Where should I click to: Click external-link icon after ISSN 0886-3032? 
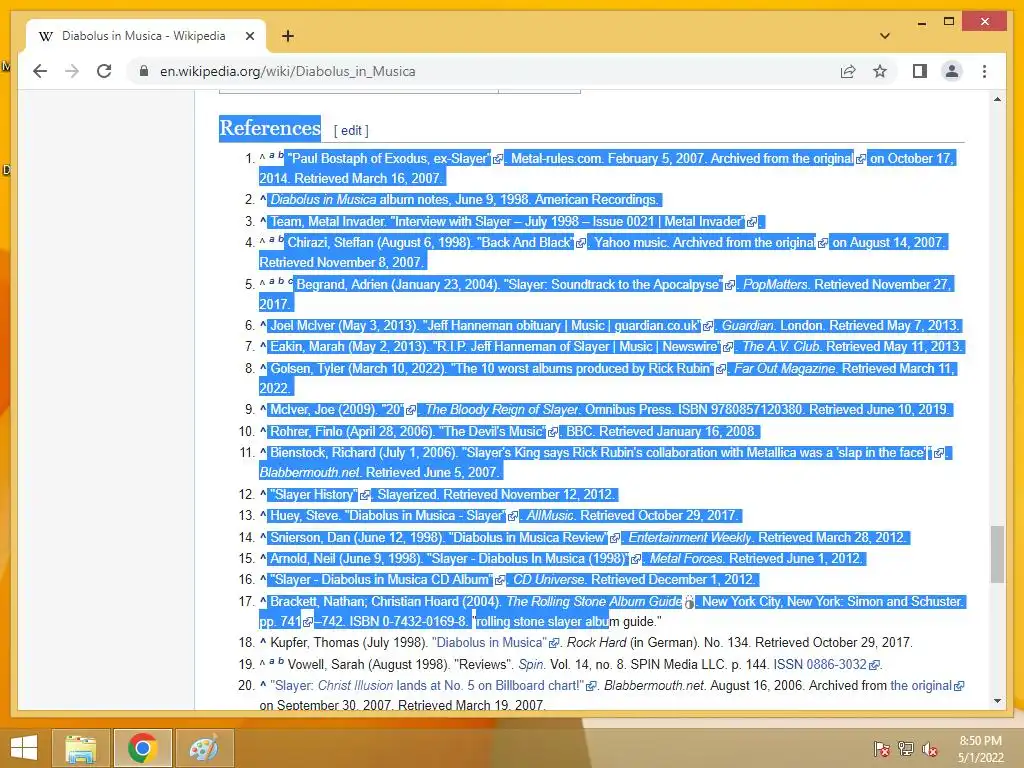874,665
